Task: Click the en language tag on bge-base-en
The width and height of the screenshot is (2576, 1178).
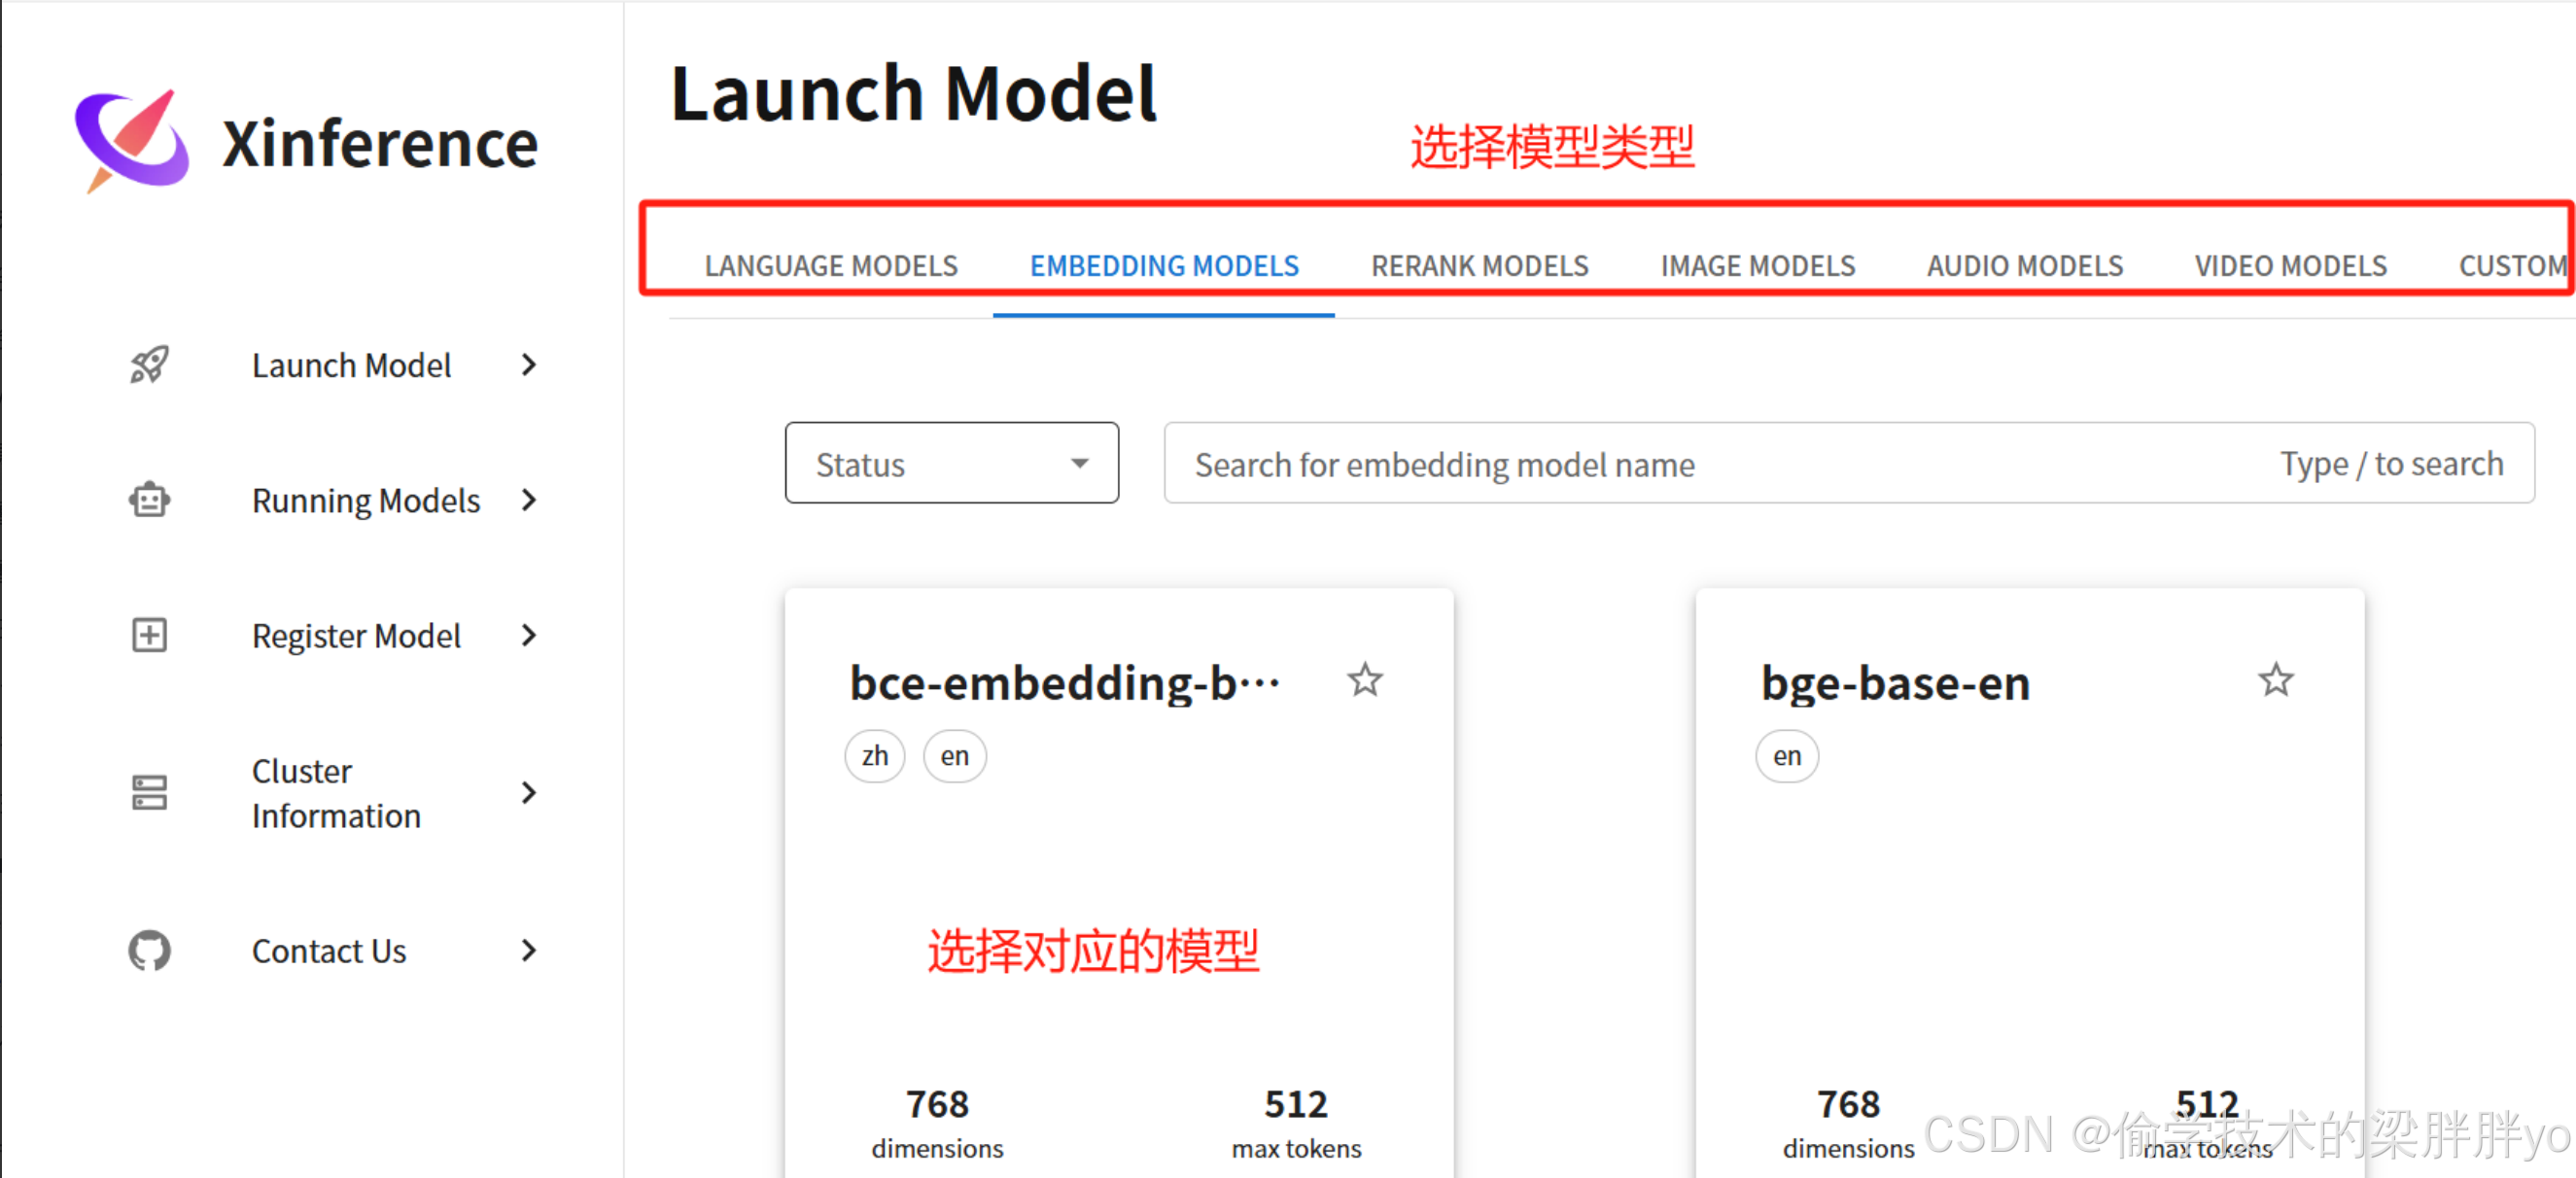Action: click(x=1787, y=756)
